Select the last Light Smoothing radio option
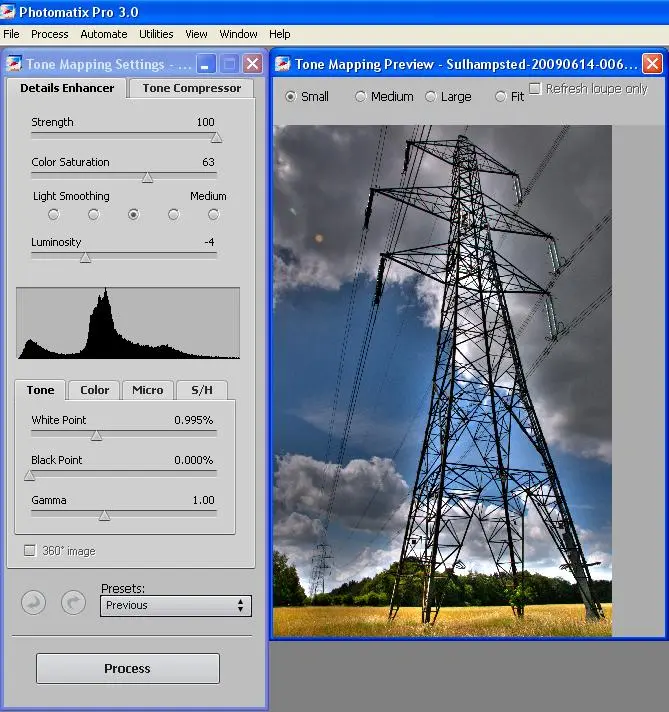The height and width of the screenshot is (712, 669). coord(213,214)
